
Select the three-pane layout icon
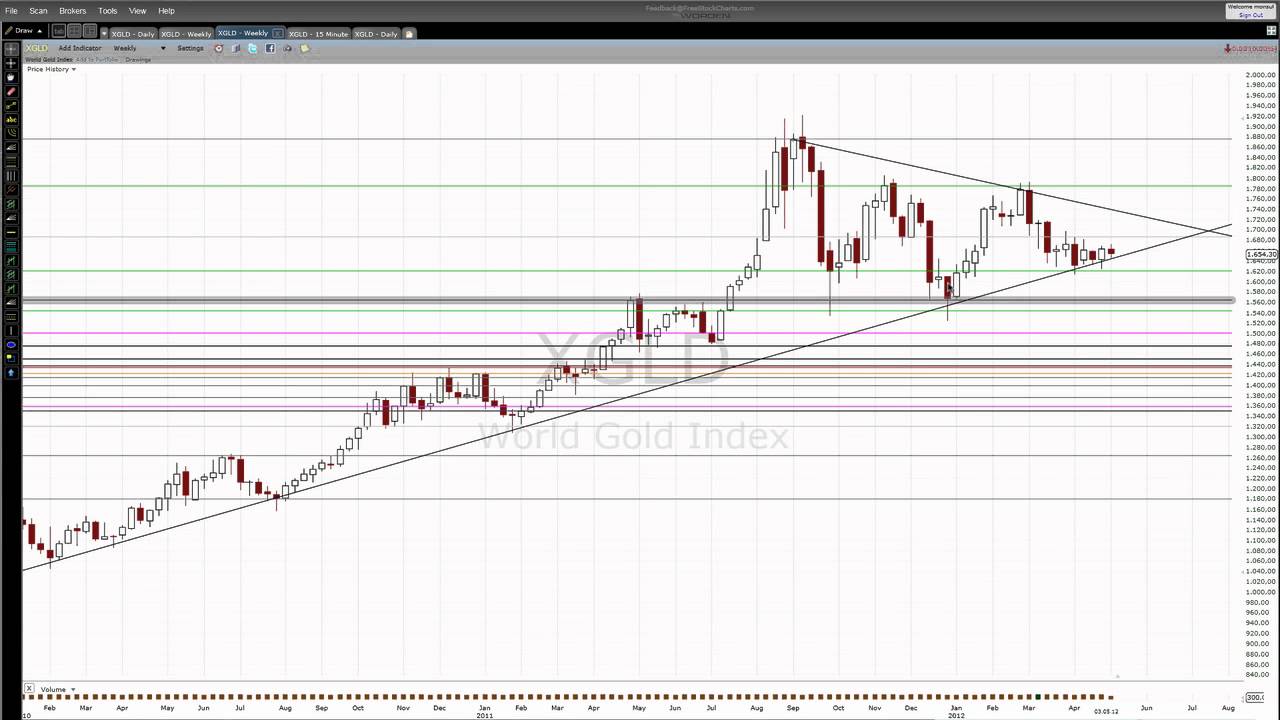pos(90,31)
